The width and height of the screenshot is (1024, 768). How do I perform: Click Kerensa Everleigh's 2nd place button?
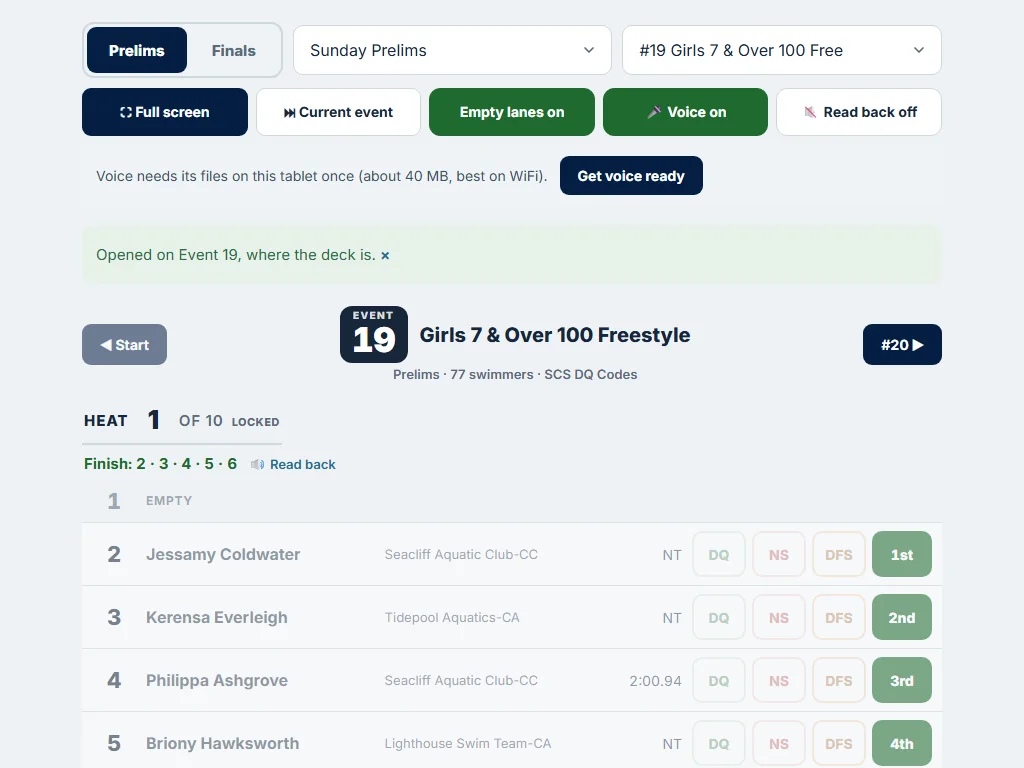(x=902, y=617)
